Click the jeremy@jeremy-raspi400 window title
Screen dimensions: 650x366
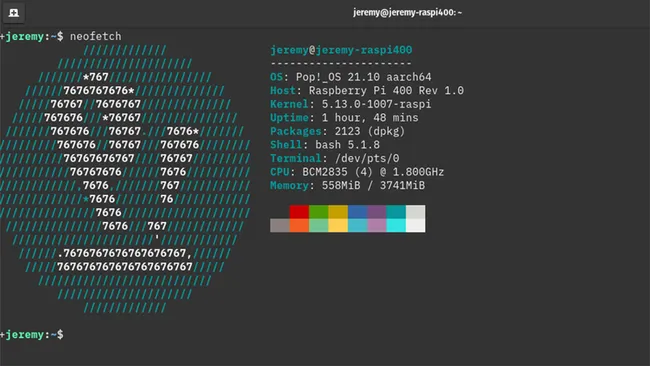tap(407, 12)
